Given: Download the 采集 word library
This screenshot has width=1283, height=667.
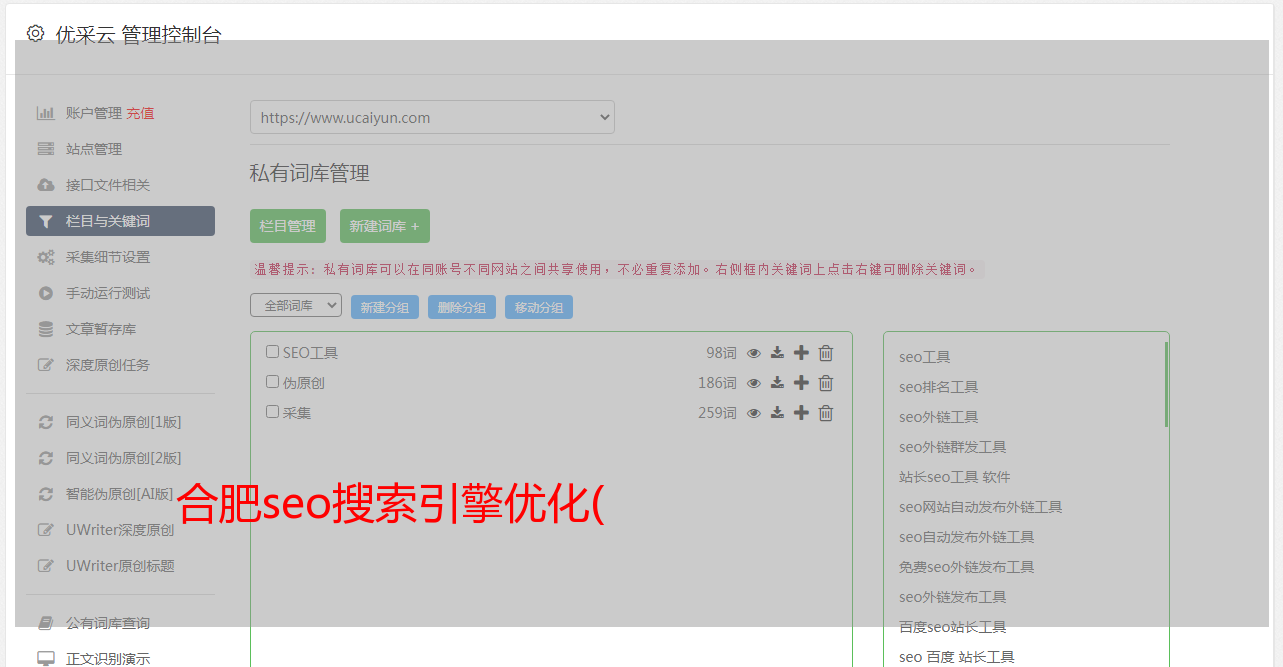Looking at the screenshot, I should tap(777, 413).
